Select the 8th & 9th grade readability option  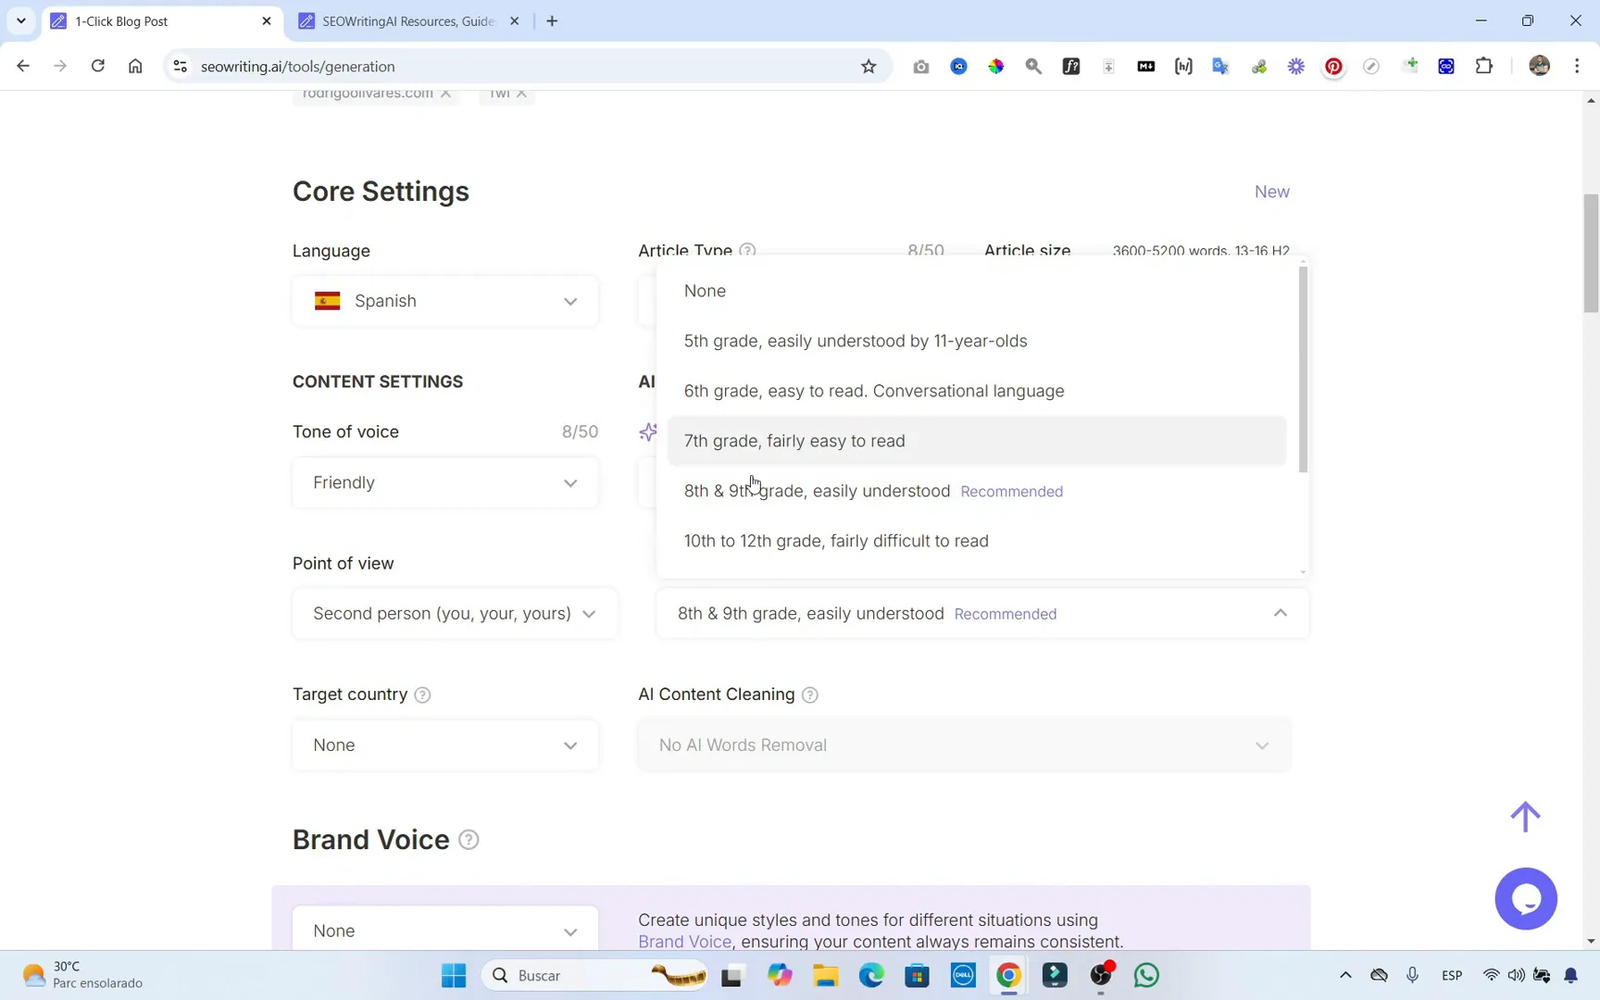(817, 490)
